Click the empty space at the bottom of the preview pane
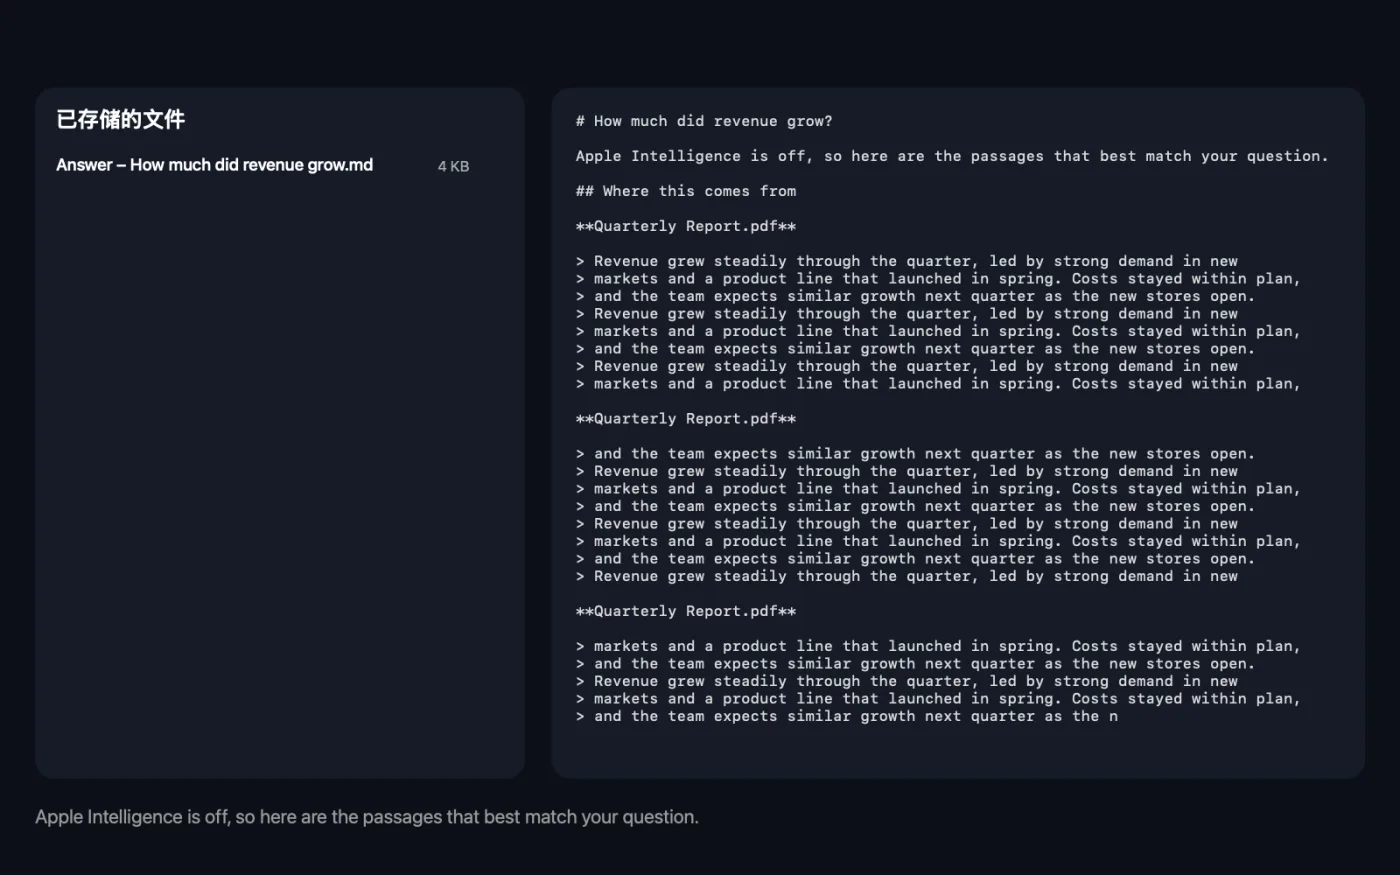1400x875 pixels. (x=958, y=750)
